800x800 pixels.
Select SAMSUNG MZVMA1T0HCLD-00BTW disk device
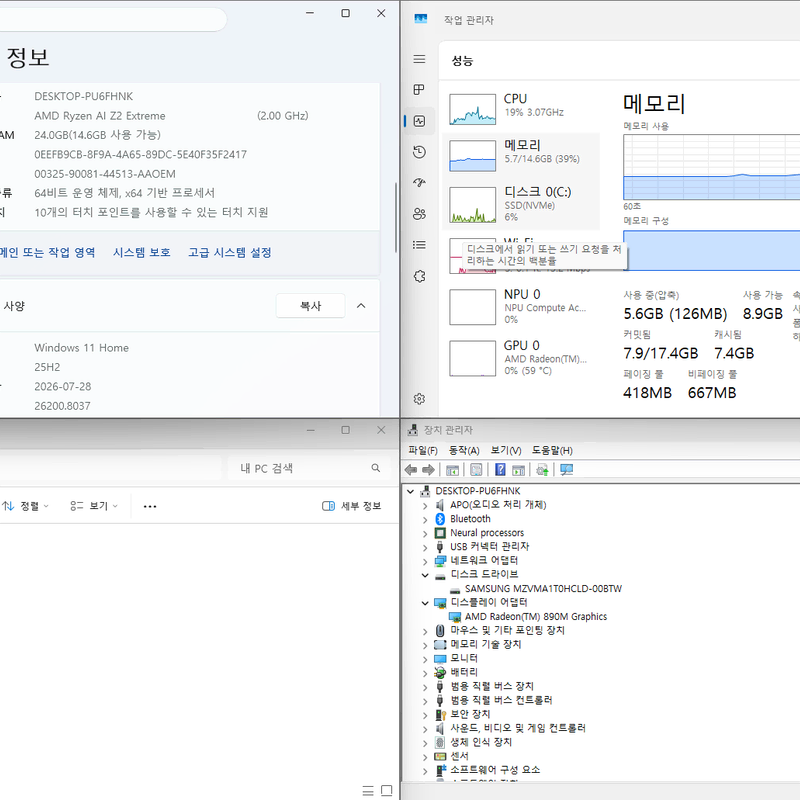click(543, 589)
